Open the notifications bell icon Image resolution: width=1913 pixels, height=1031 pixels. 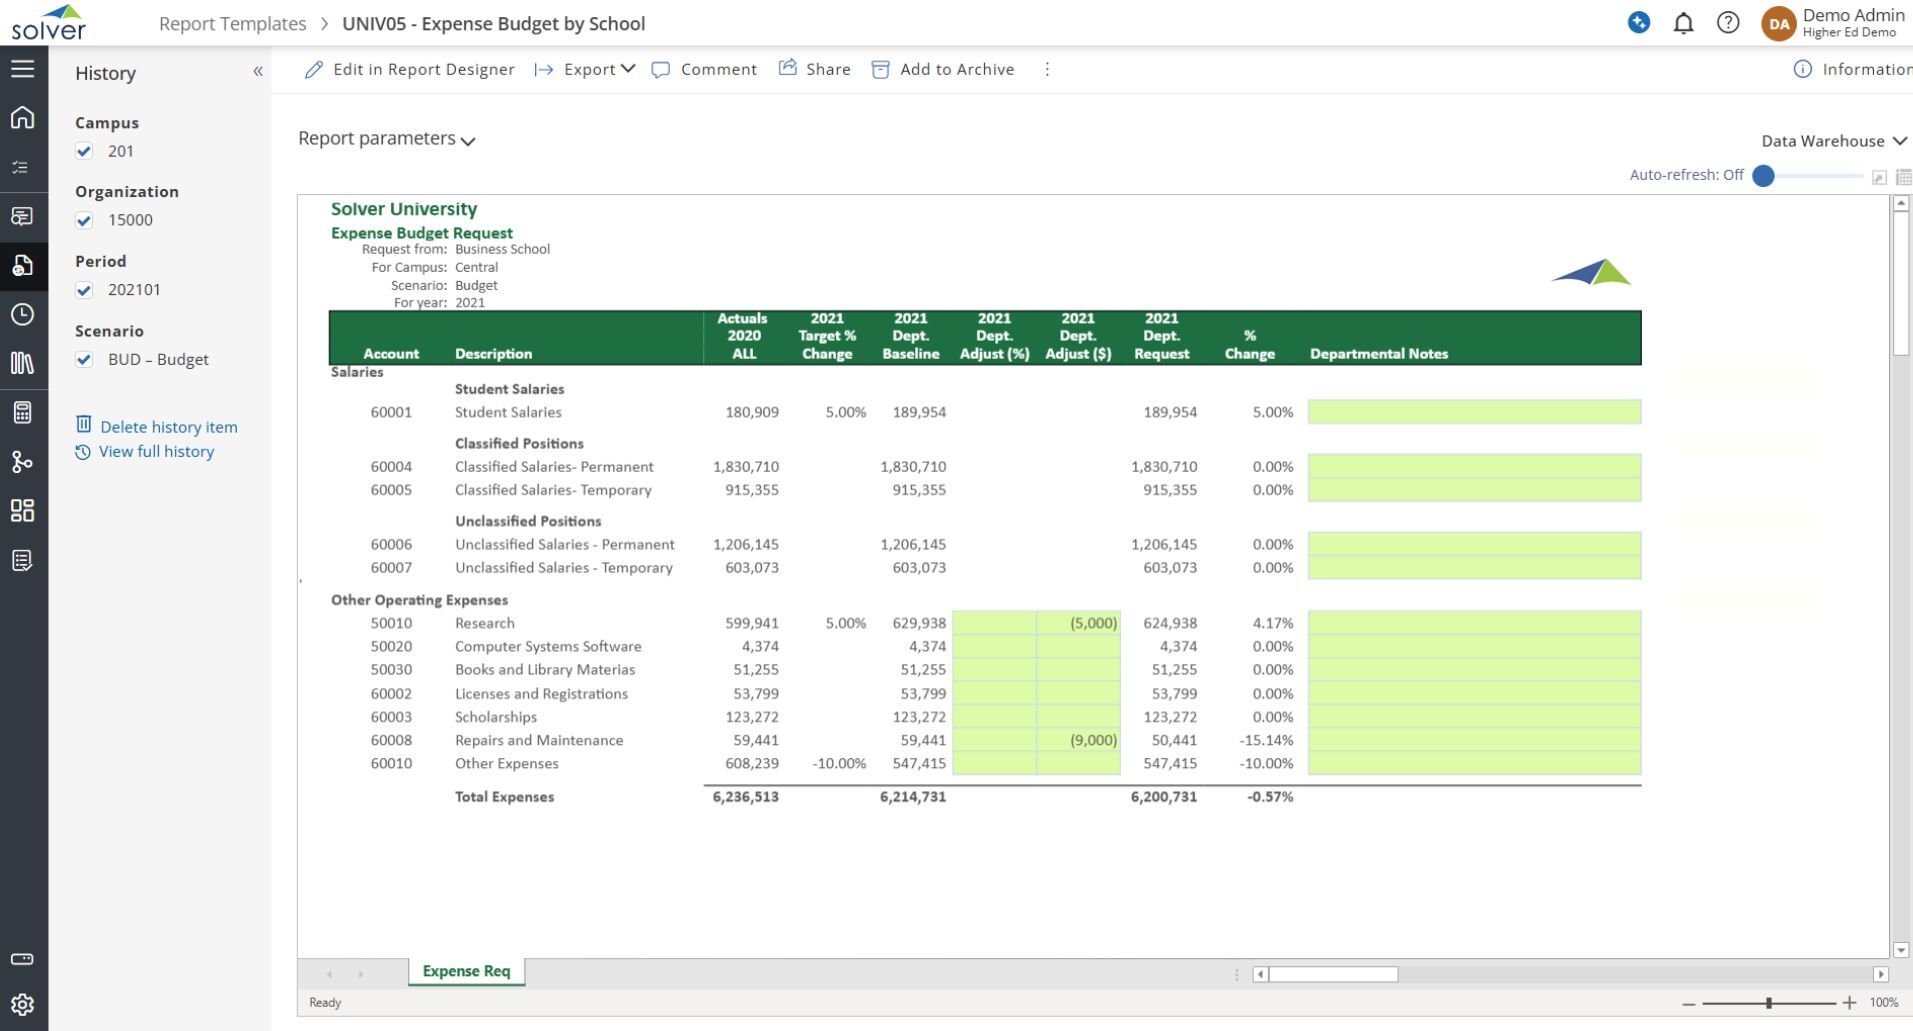point(1684,23)
